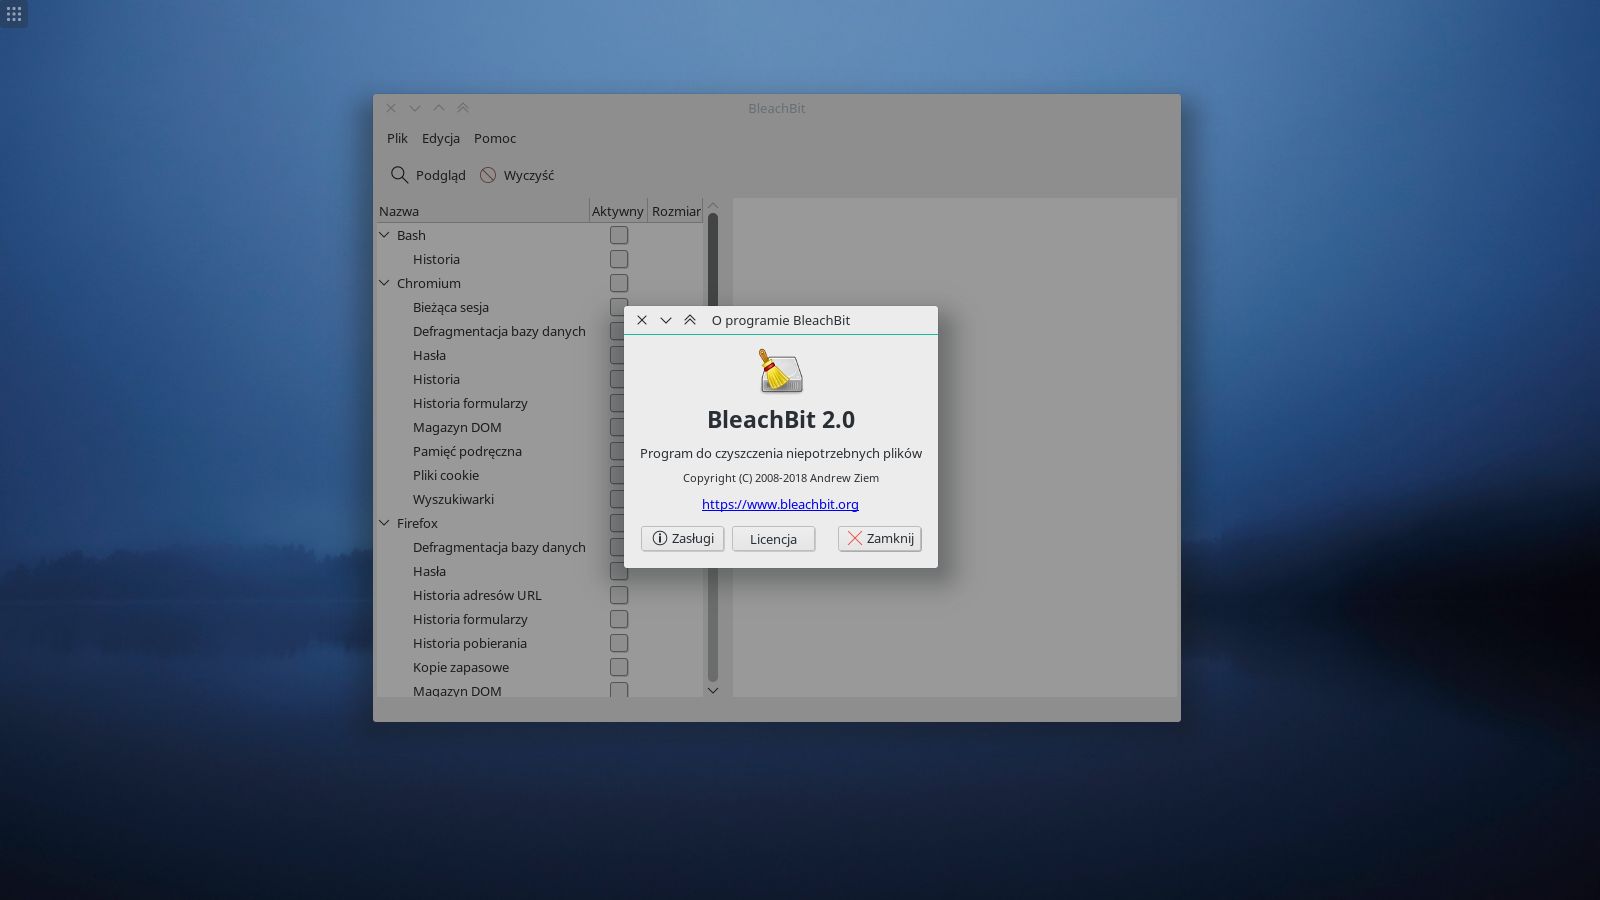Open the desktop application grid launcher

(x=14, y=14)
